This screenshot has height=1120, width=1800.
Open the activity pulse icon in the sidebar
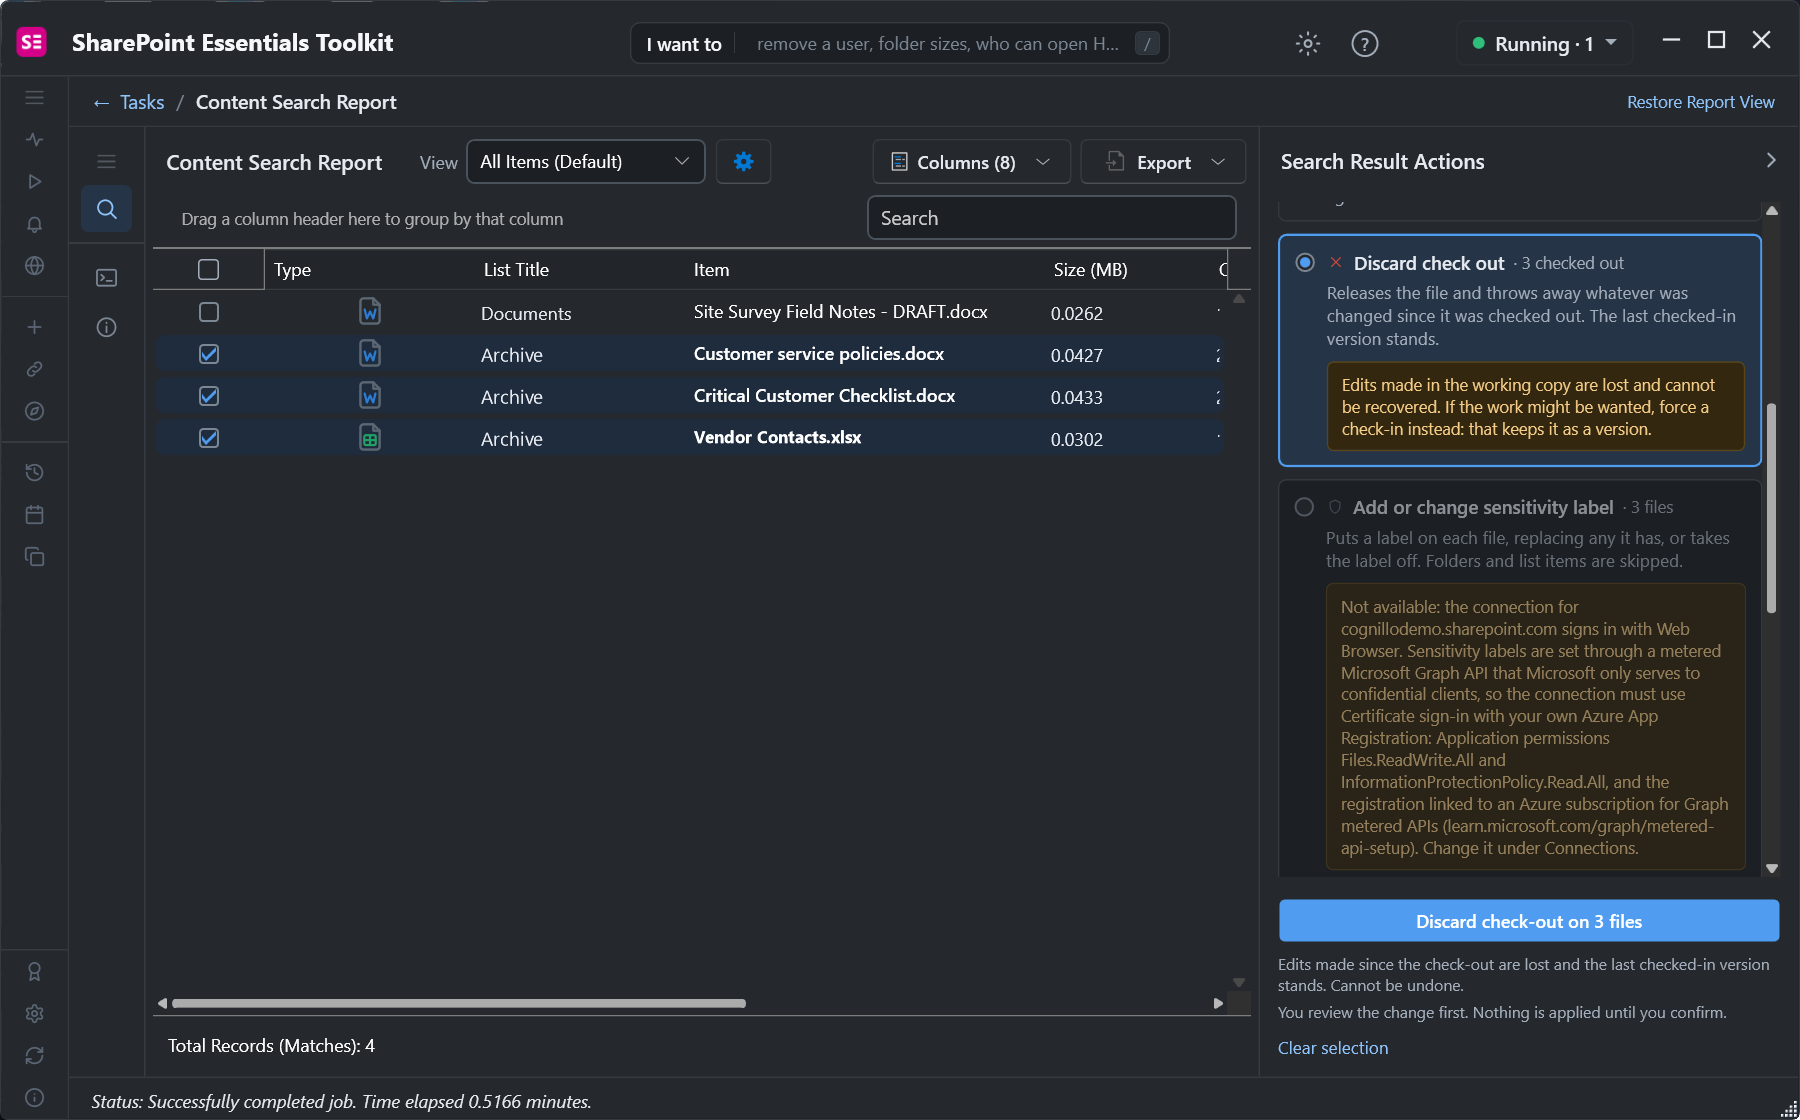point(35,140)
